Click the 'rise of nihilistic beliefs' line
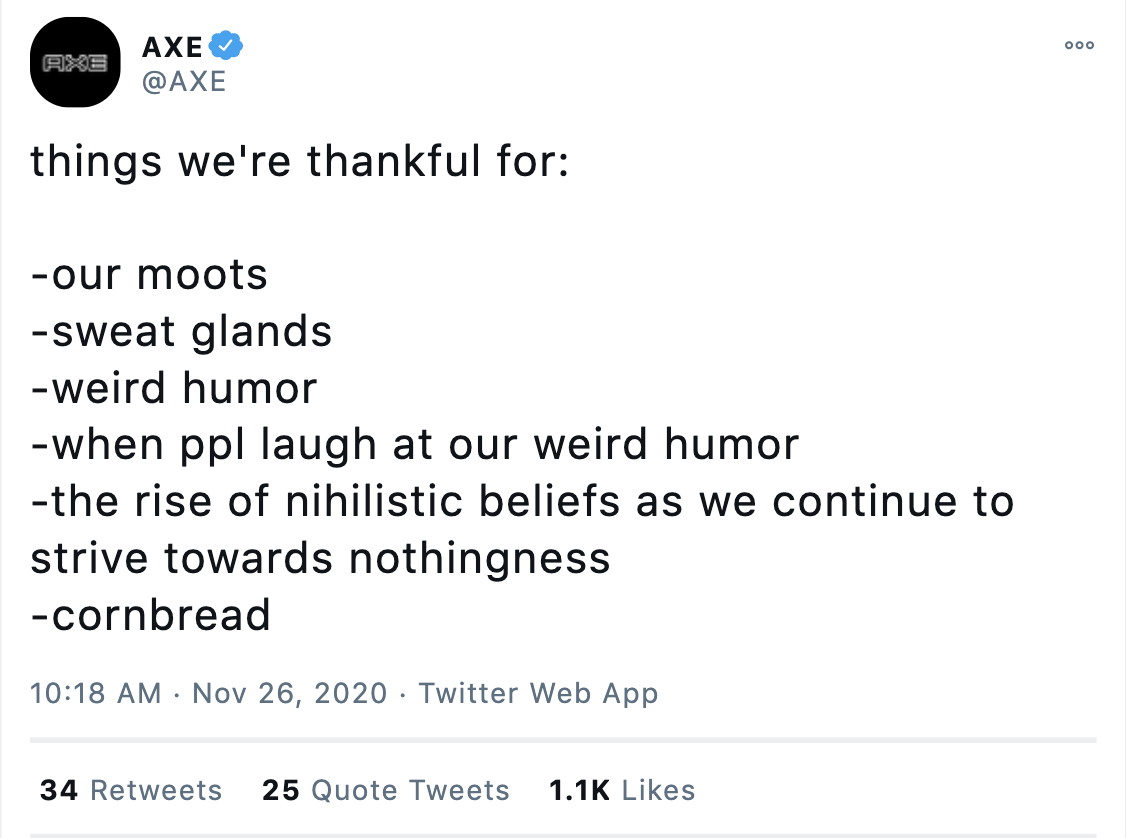The height and width of the screenshot is (838, 1126). [x=522, y=501]
